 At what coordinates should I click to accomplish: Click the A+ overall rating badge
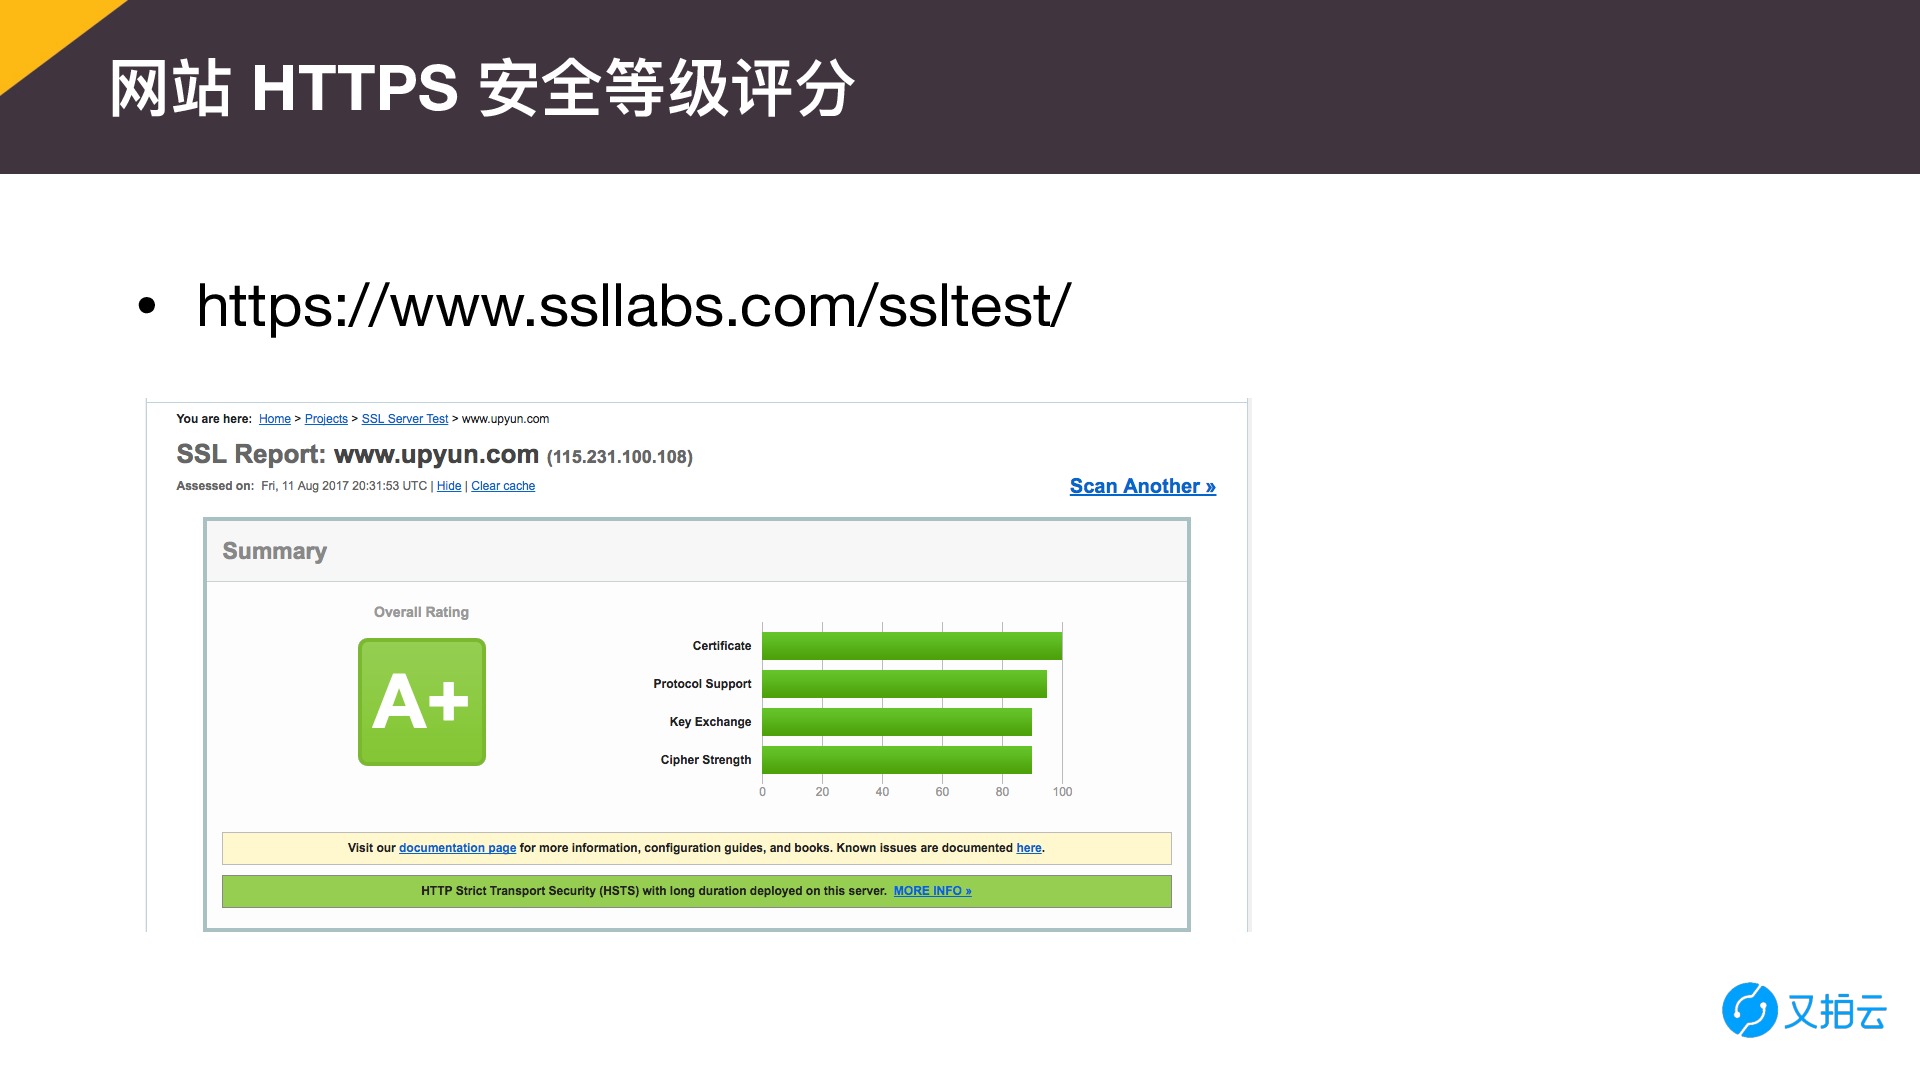(x=422, y=702)
